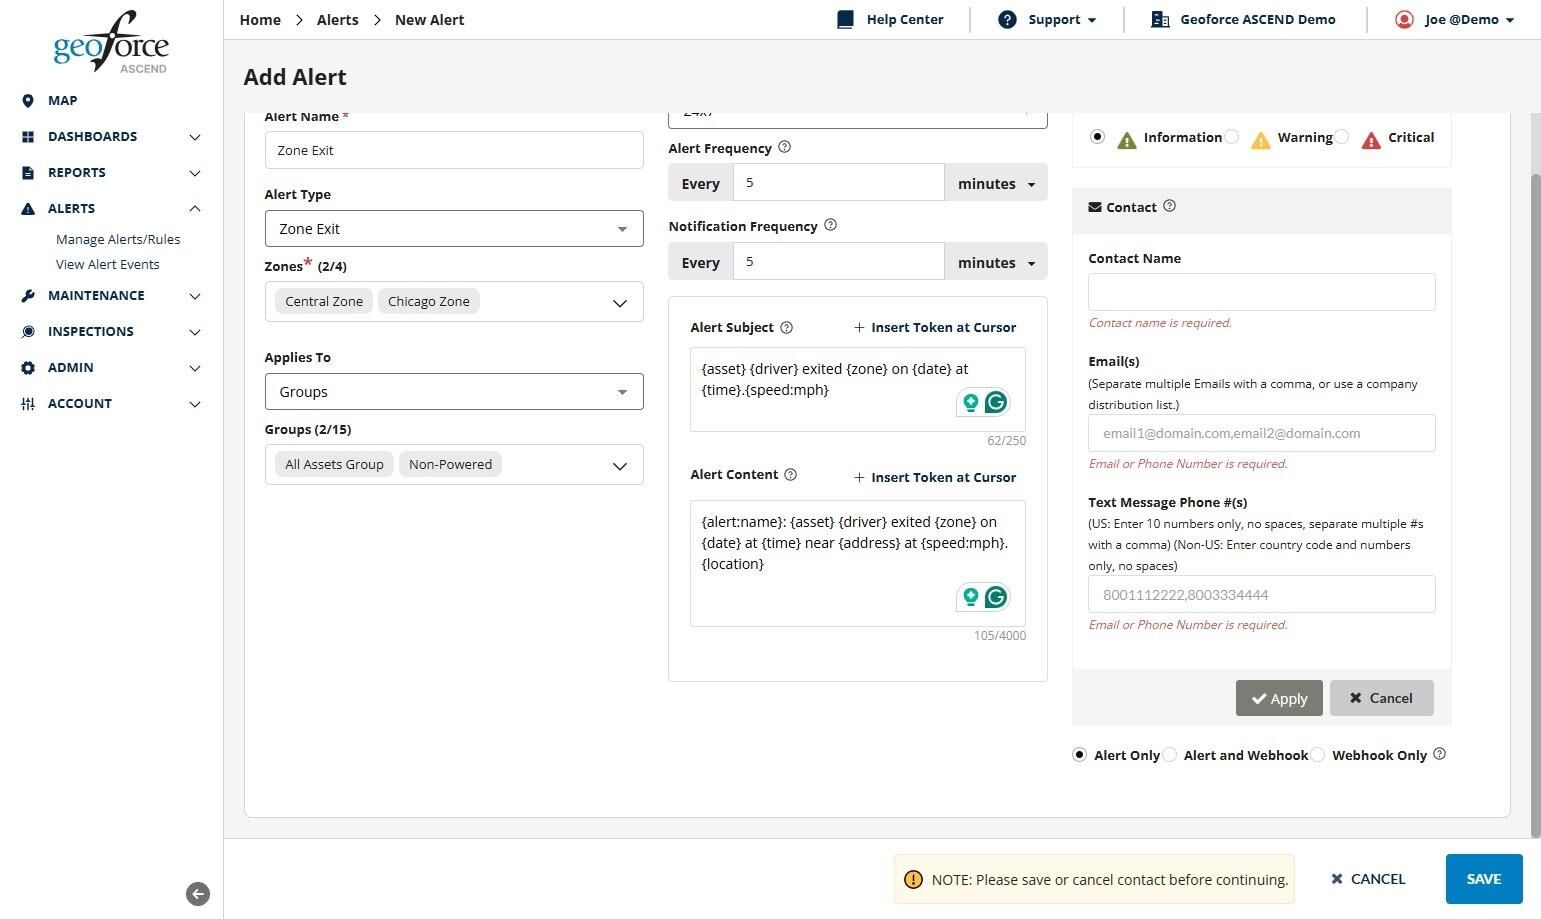Click Insert Token at Cursor for Alert Subject
Viewport: 1541px width, 919px height.
[x=935, y=327]
